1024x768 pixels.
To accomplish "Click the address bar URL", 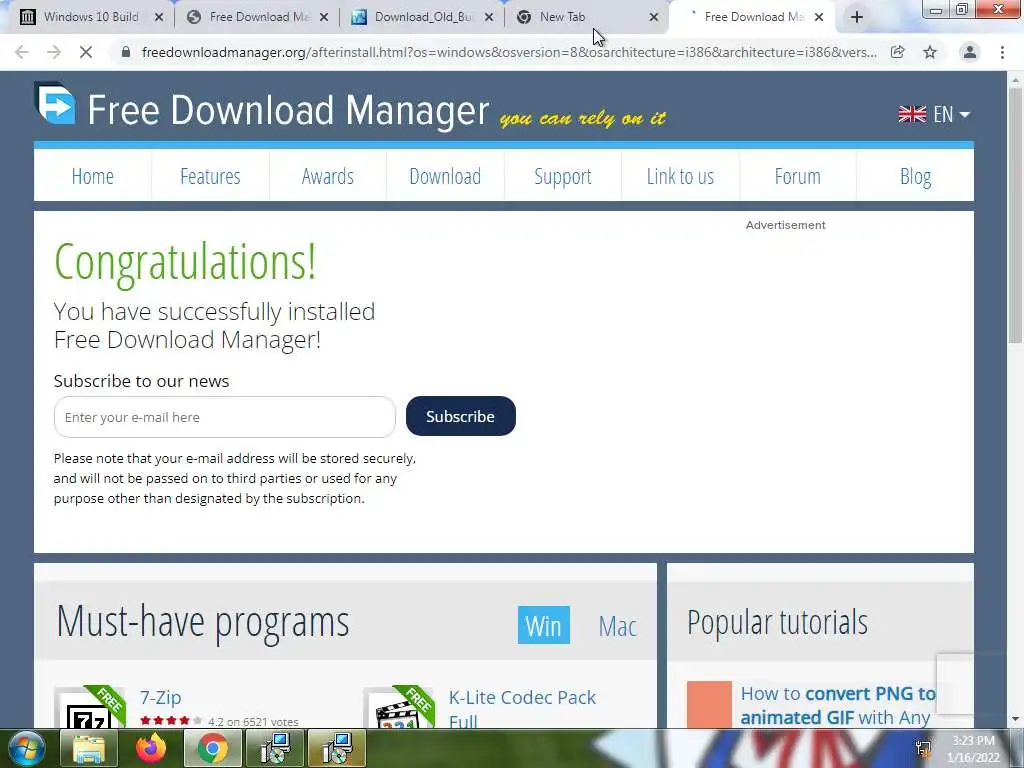I will tap(509, 52).
